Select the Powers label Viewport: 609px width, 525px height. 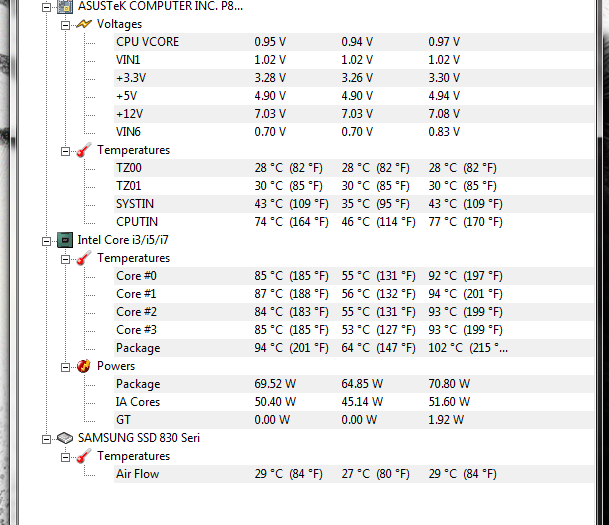[x=116, y=366]
